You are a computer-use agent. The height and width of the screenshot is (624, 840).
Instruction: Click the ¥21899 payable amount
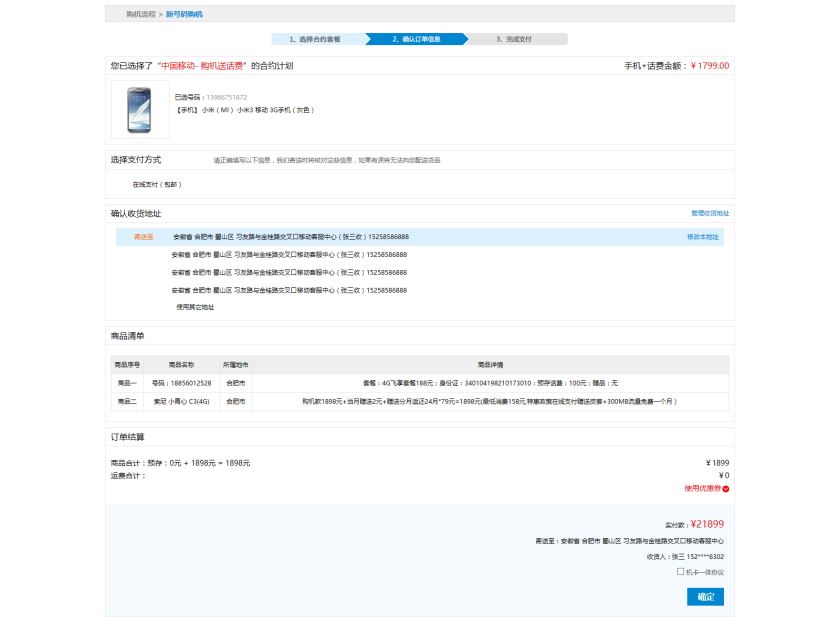(x=707, y=524)
